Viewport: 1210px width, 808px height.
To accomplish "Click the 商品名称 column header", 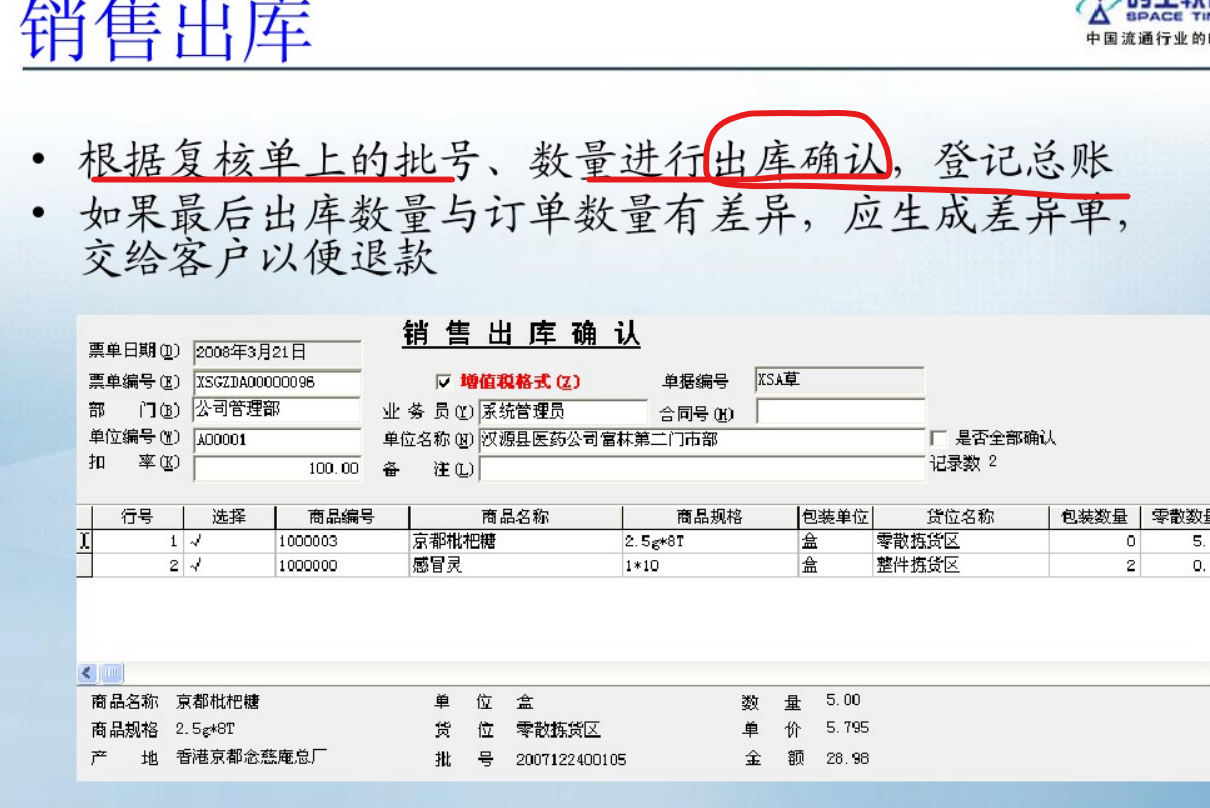I will tap(516, 517).
